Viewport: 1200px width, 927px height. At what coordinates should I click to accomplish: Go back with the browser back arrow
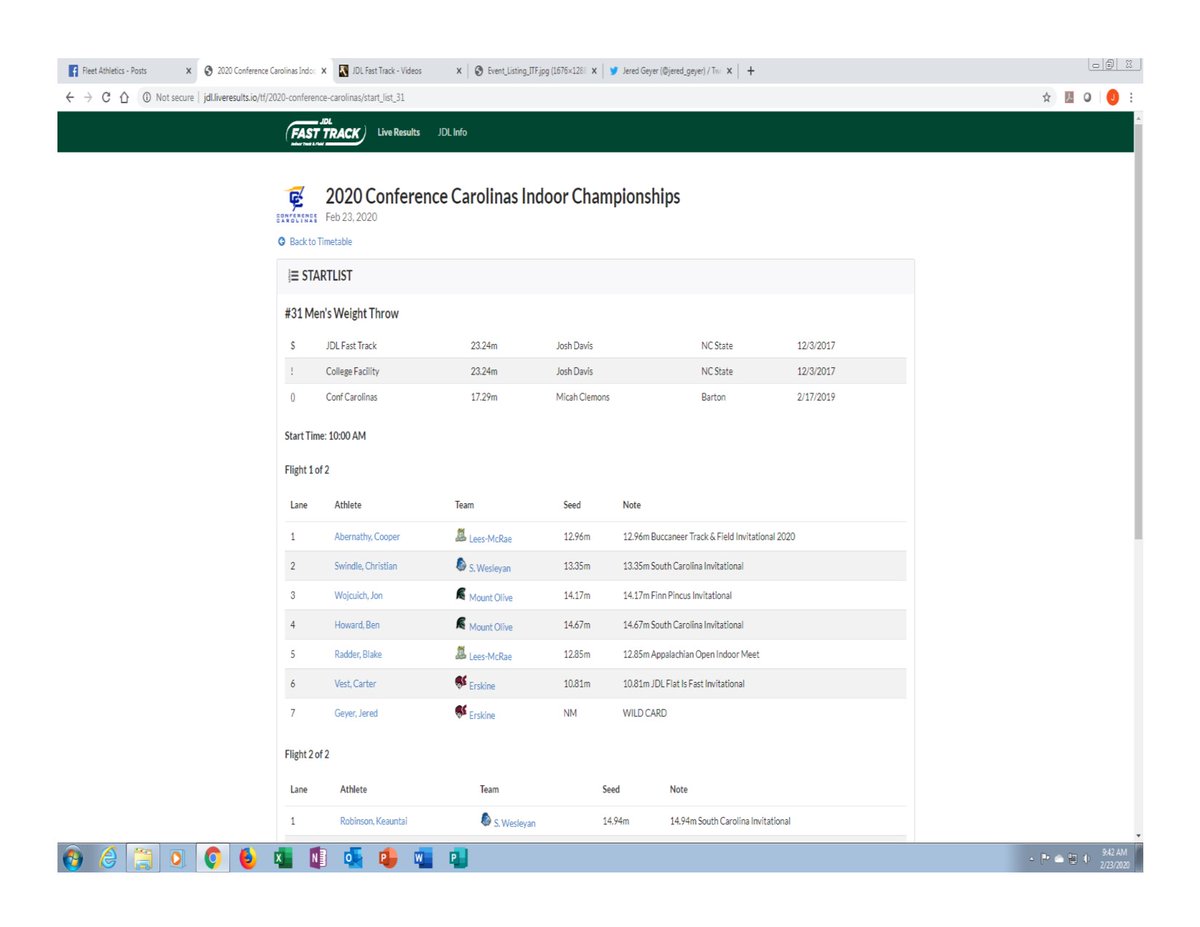coord(70,98)
